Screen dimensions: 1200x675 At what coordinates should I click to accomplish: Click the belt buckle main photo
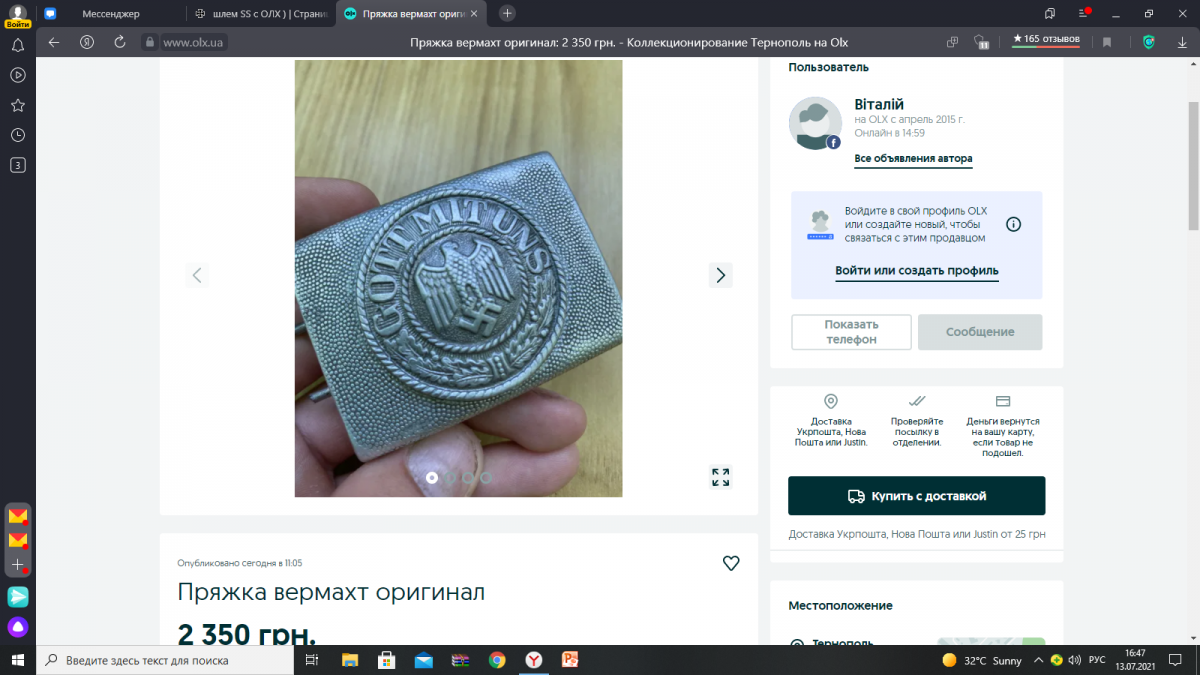coord(458,278)
